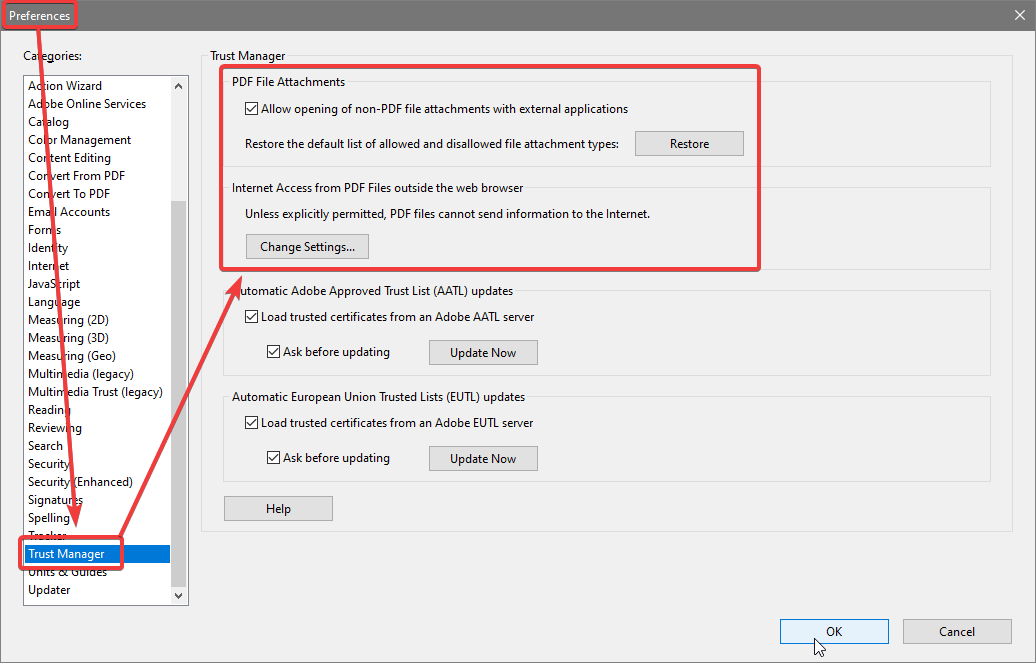Click Update Now under AATL updates

[x=483, y=352]
